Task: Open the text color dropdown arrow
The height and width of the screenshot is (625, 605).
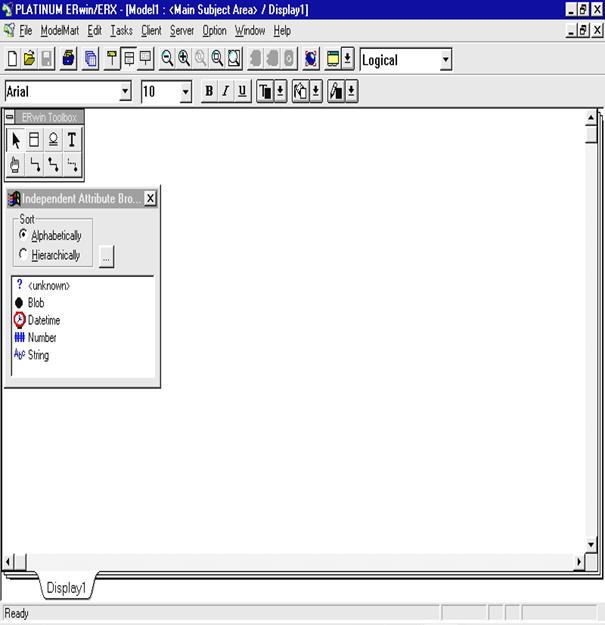Action: click(280, 91)
